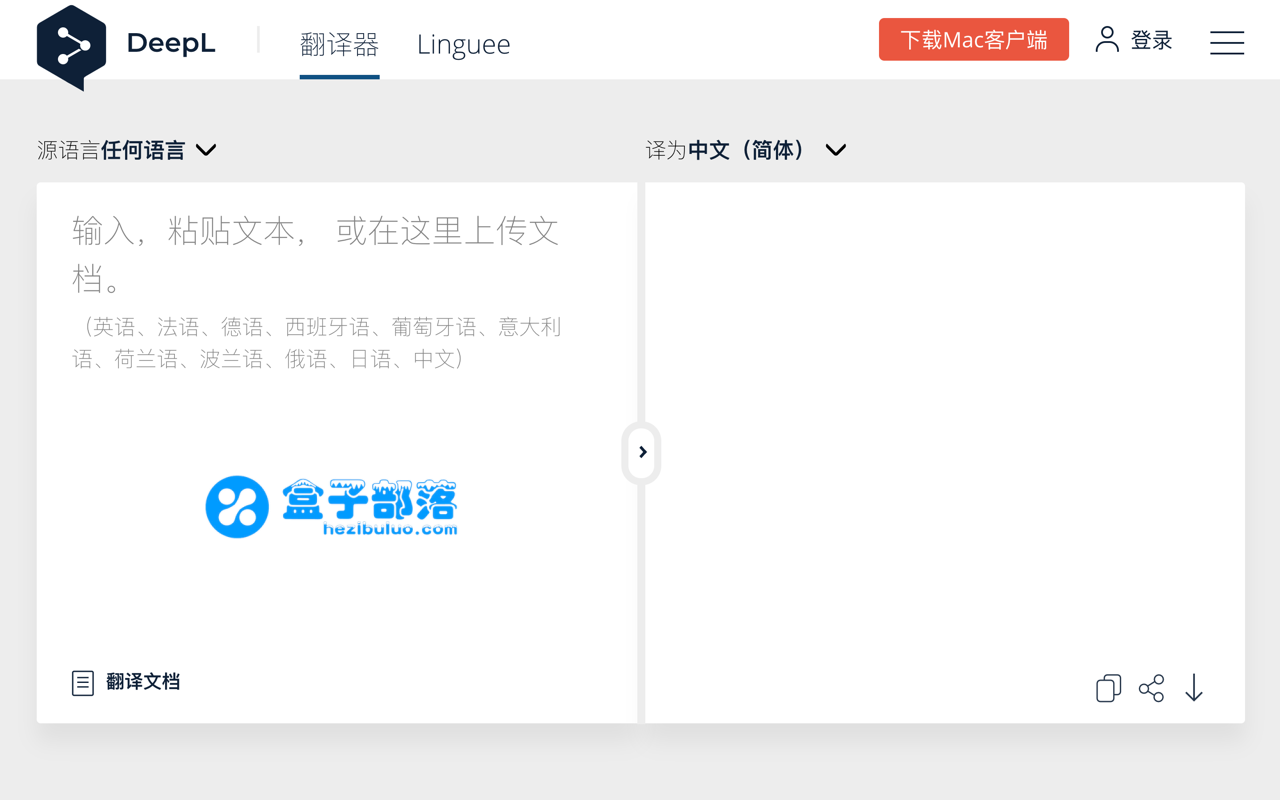Image resolution: width=1280 pixels, height=800 pixels.
Task: Click the user profile icon
Action: [1107, 39]
